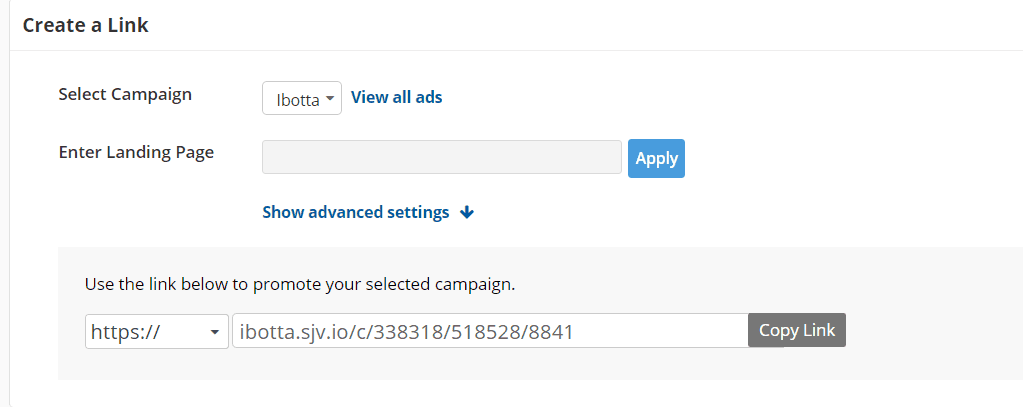Click the Copy Link button

tap(797, 330)
